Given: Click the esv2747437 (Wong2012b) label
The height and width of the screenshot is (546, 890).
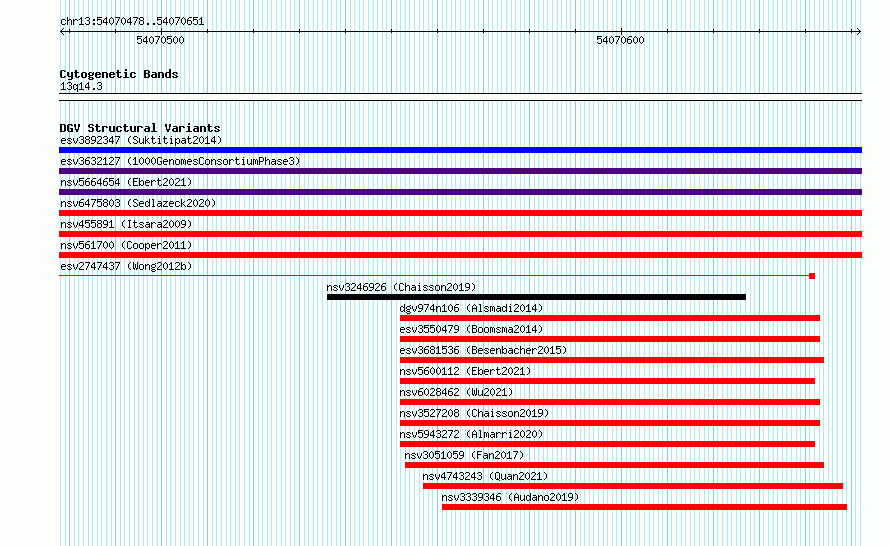Looking at the screenshot, I should click(126, 266).
